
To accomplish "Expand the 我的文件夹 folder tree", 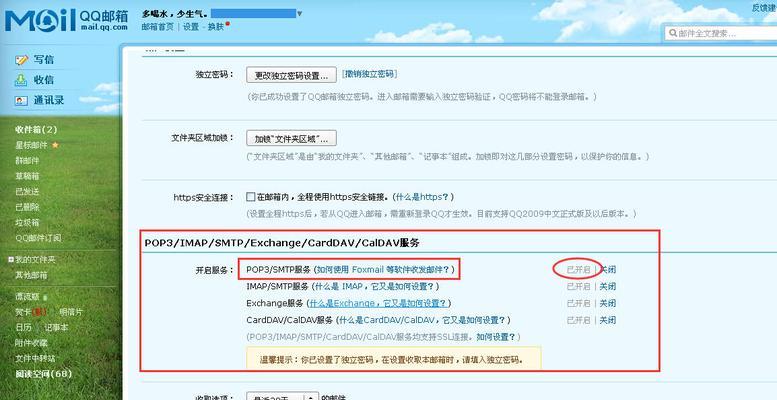I will pyautogui.click(x=11, y=259).
